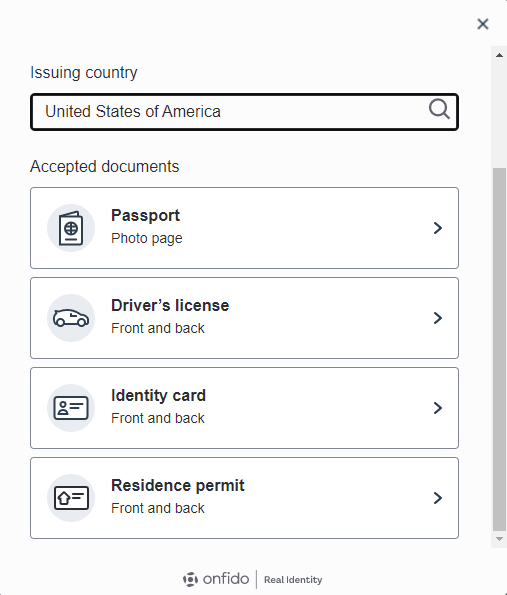Image resolution: width=507 pixels, height=595 pixels.
Task: Choose Identity card document option
Action: pyautogui.click(x=244, y=408)
